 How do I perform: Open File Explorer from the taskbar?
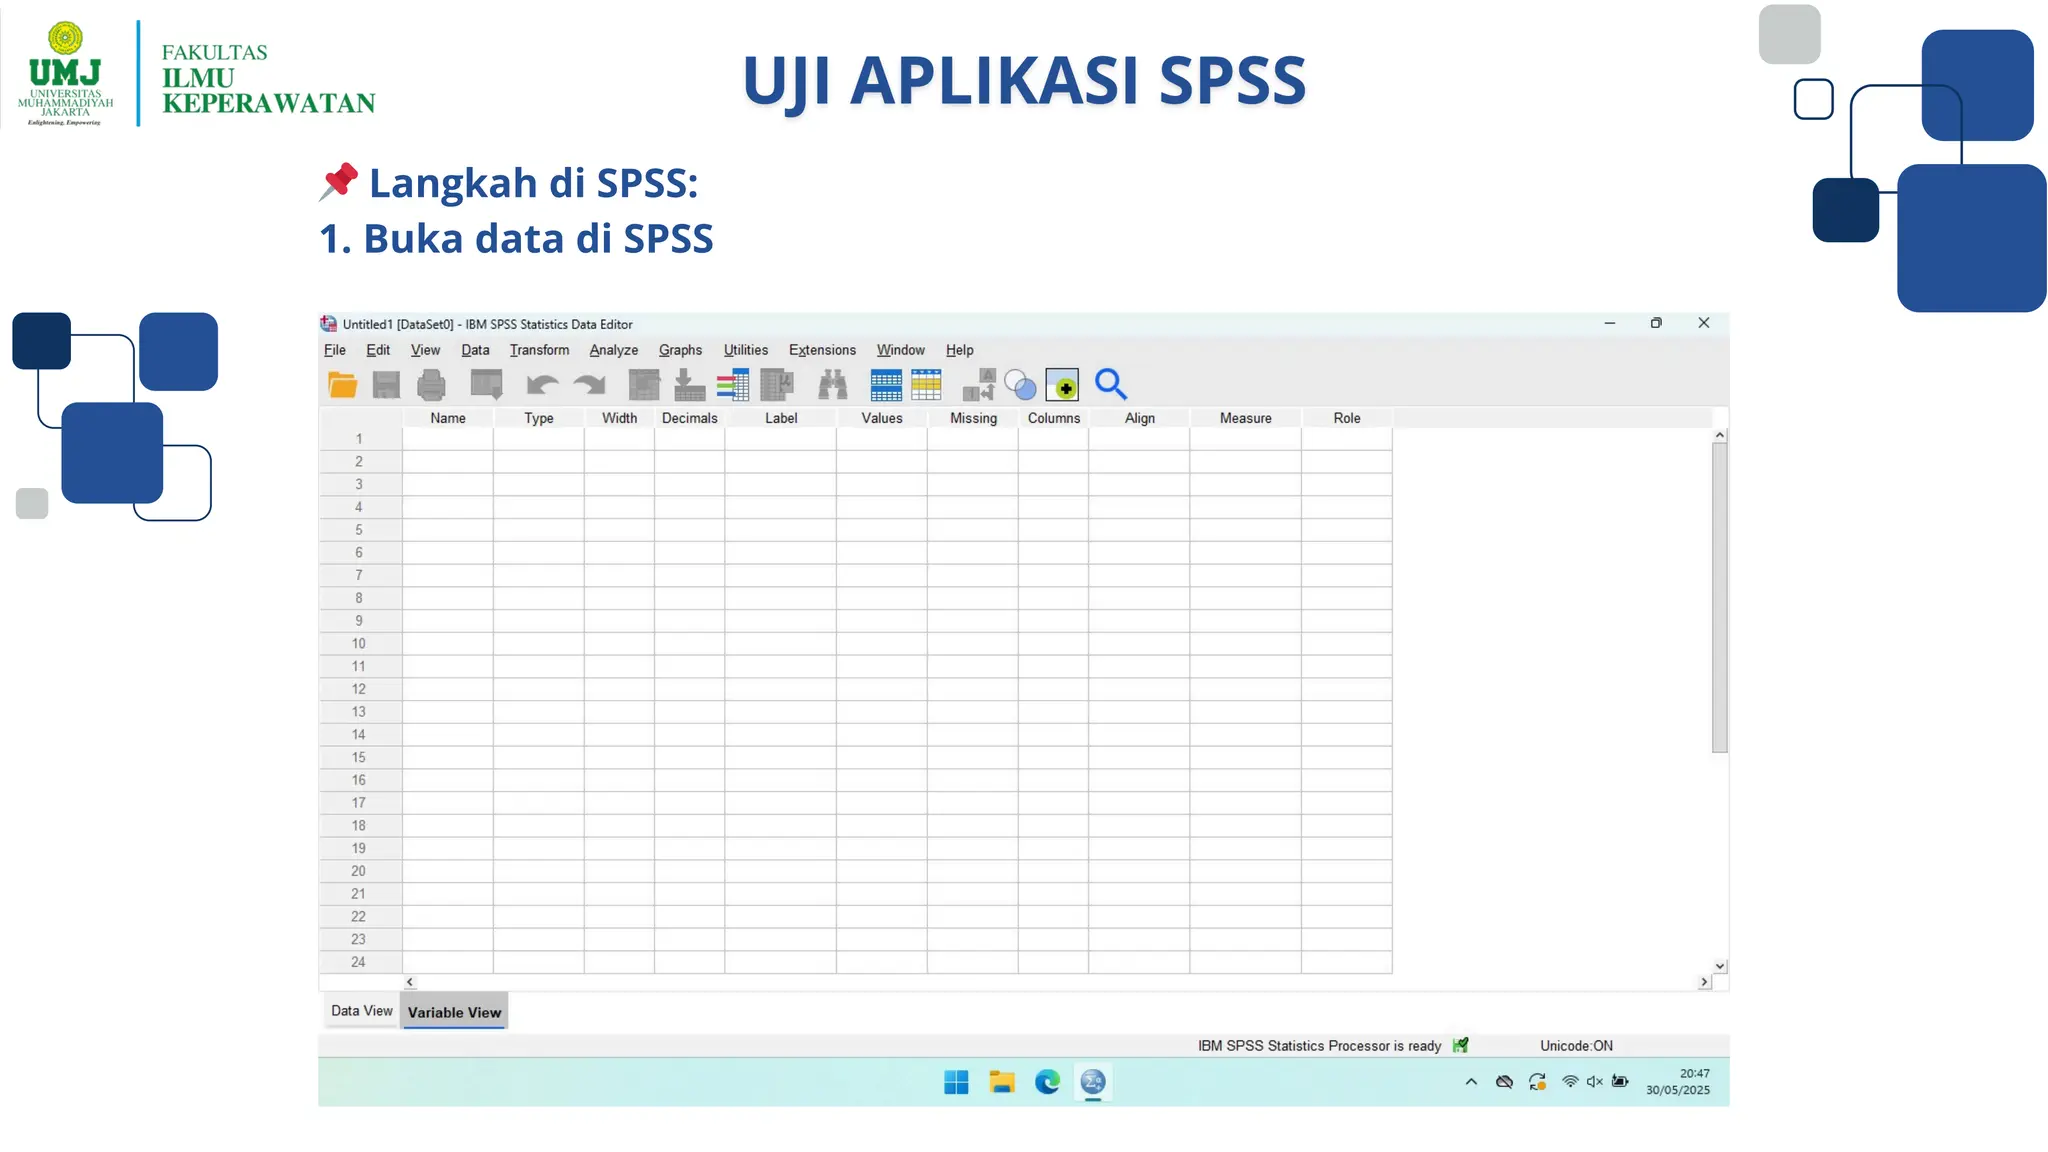coord(1002,1082)
